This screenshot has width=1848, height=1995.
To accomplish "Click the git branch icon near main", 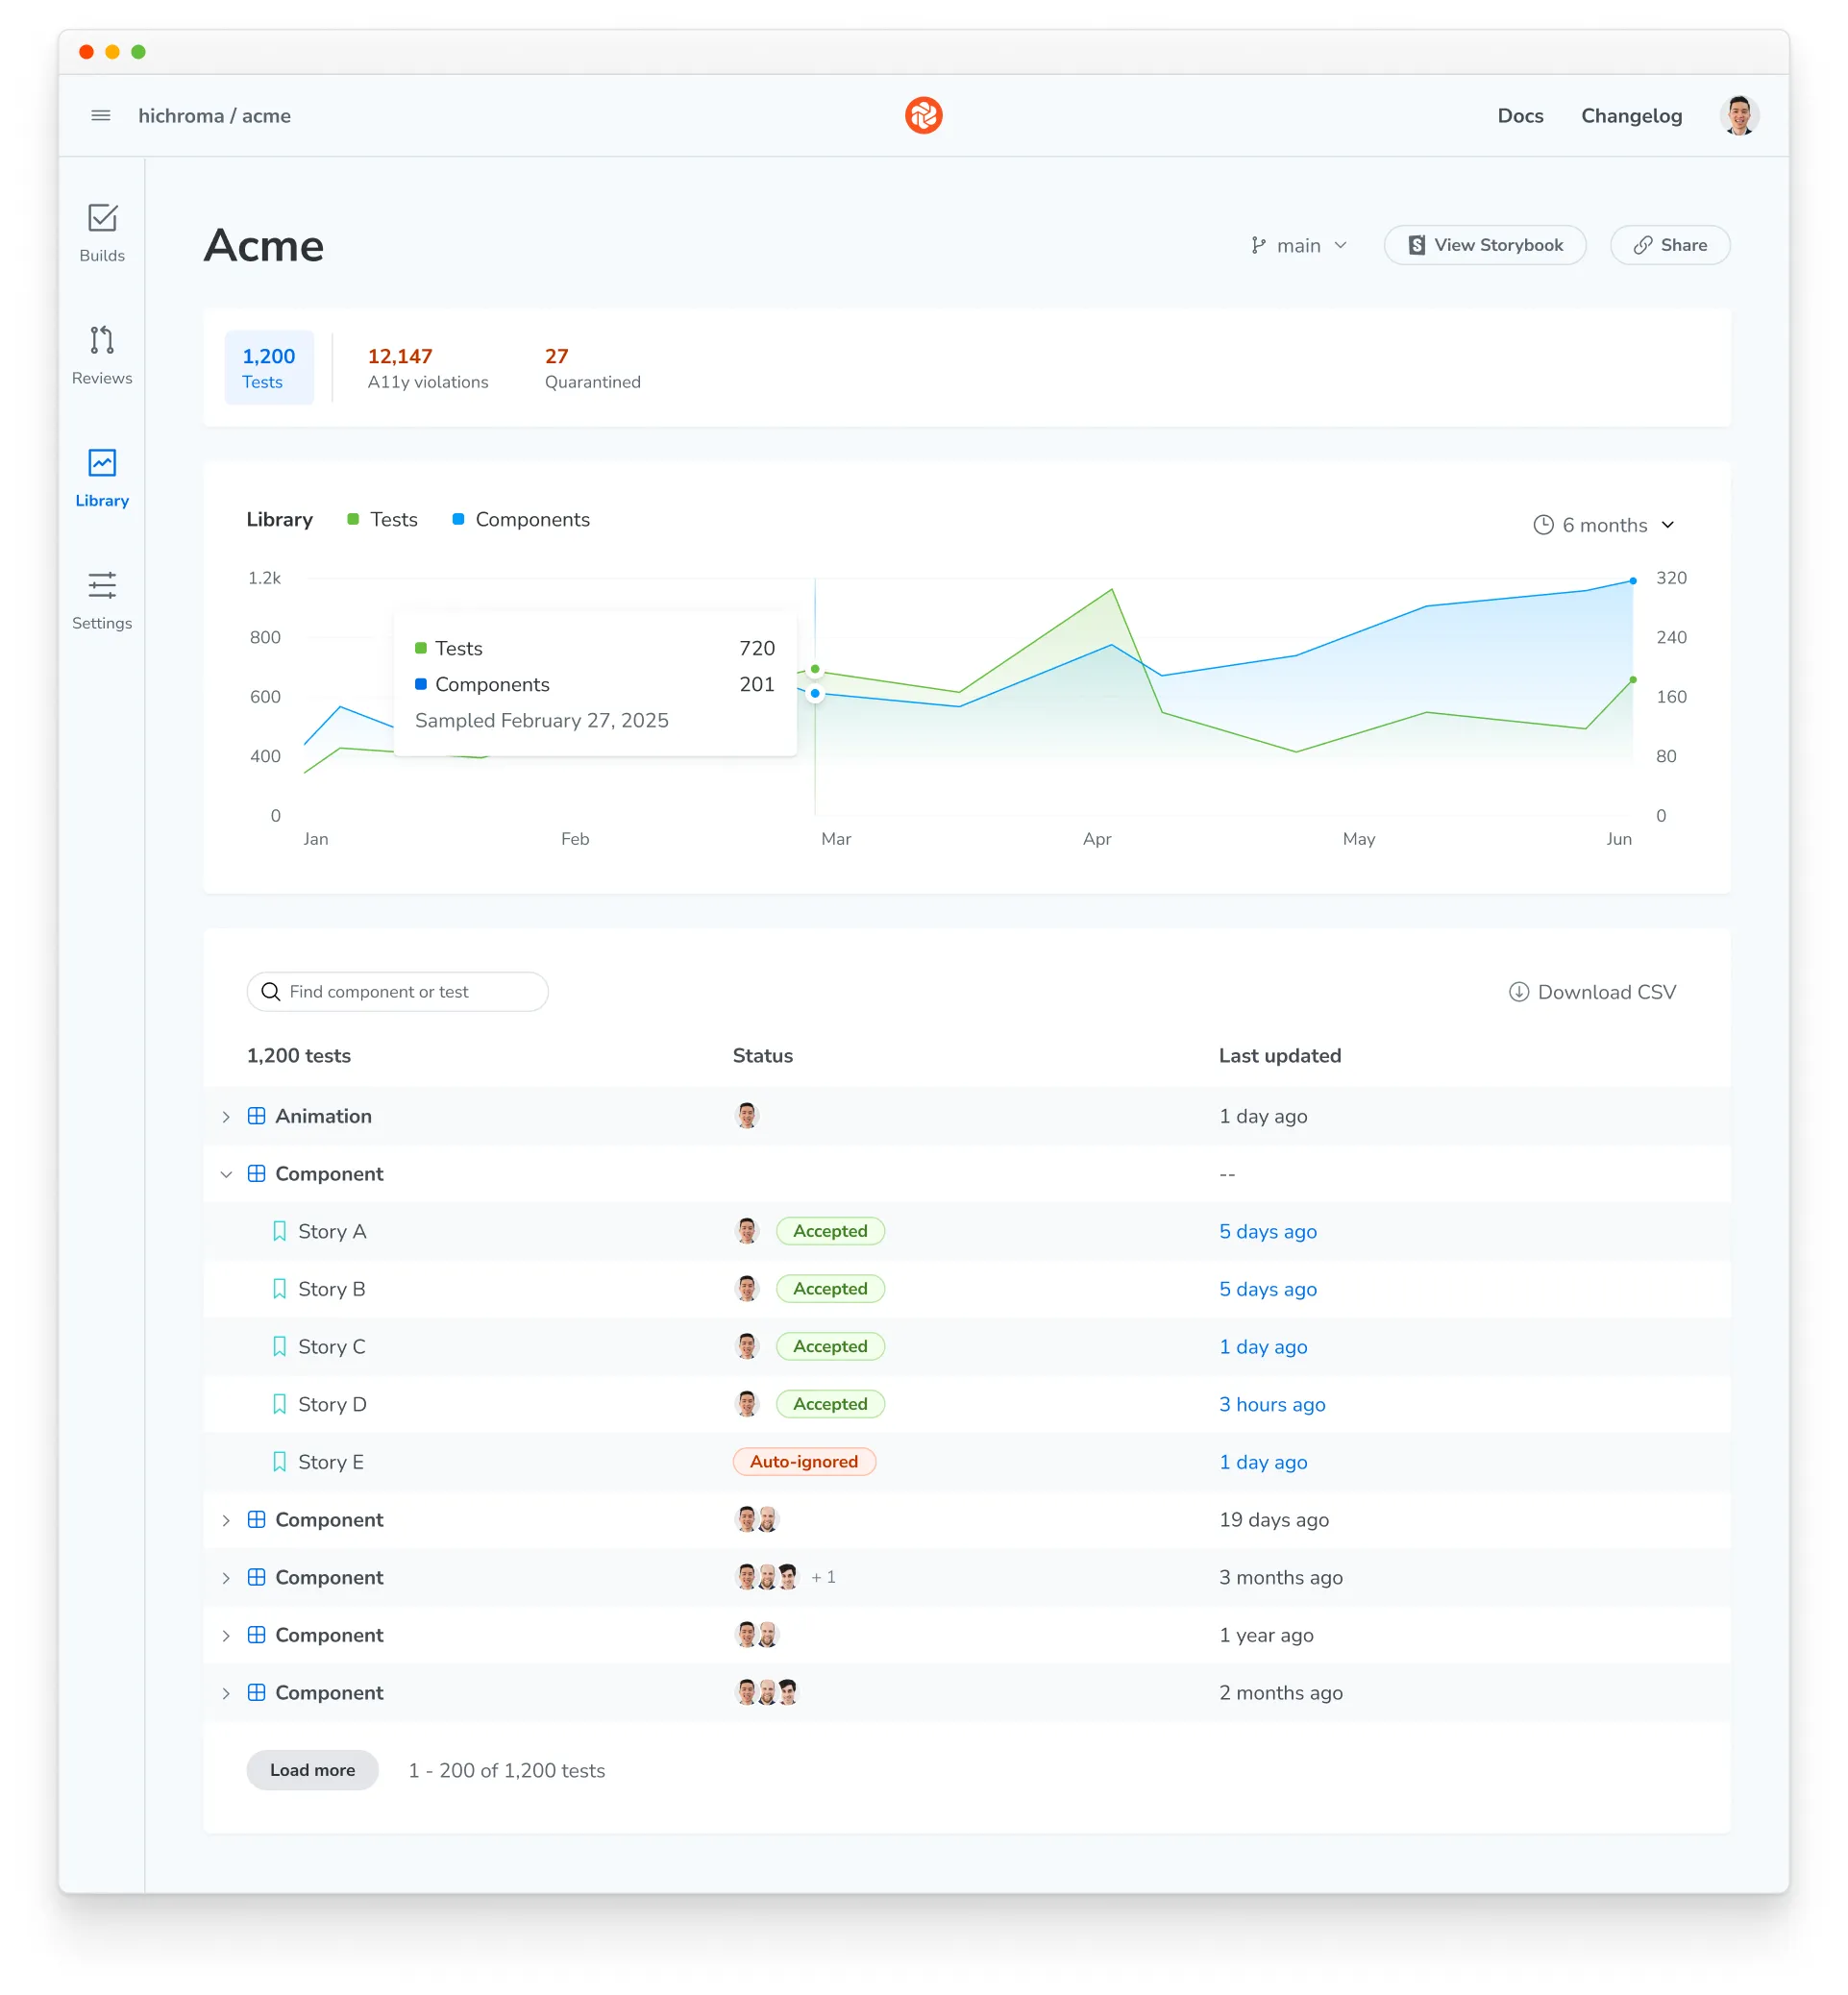I will click(x=1258, y=246).
